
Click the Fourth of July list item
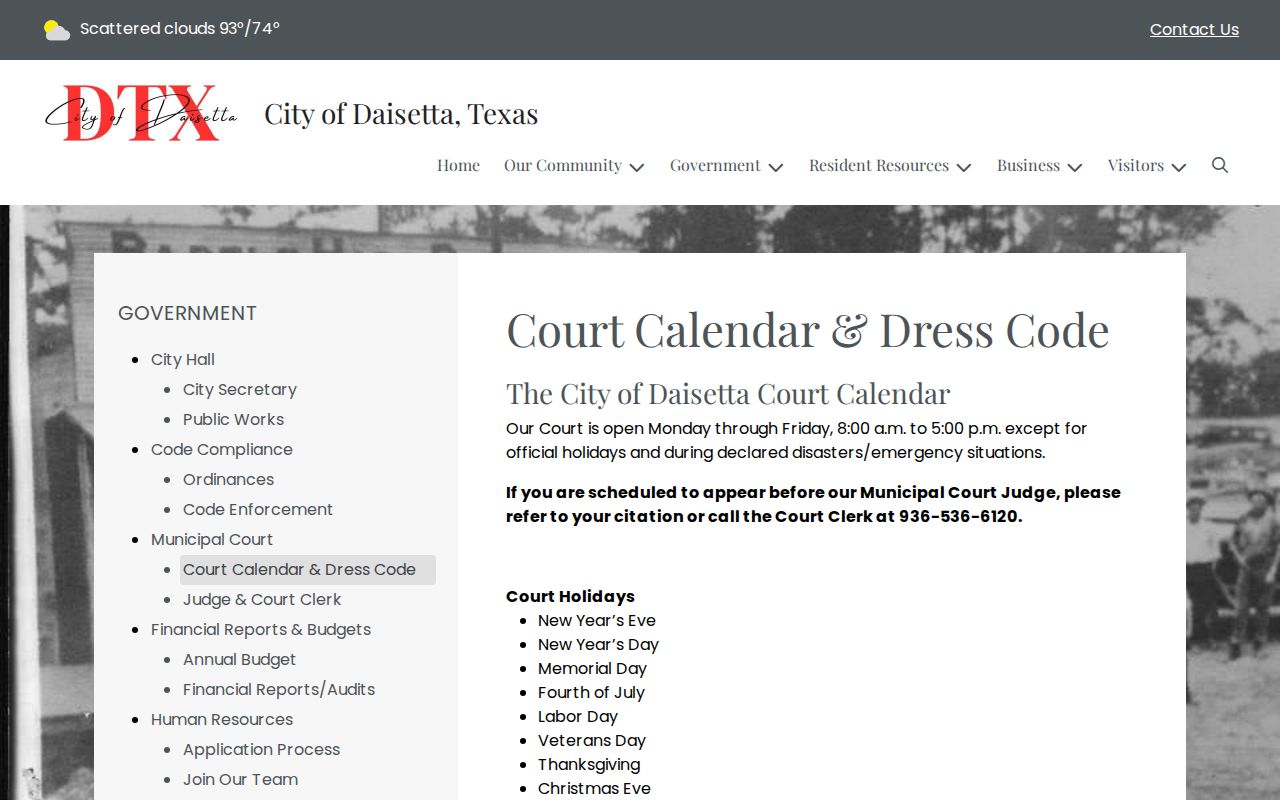591,692
